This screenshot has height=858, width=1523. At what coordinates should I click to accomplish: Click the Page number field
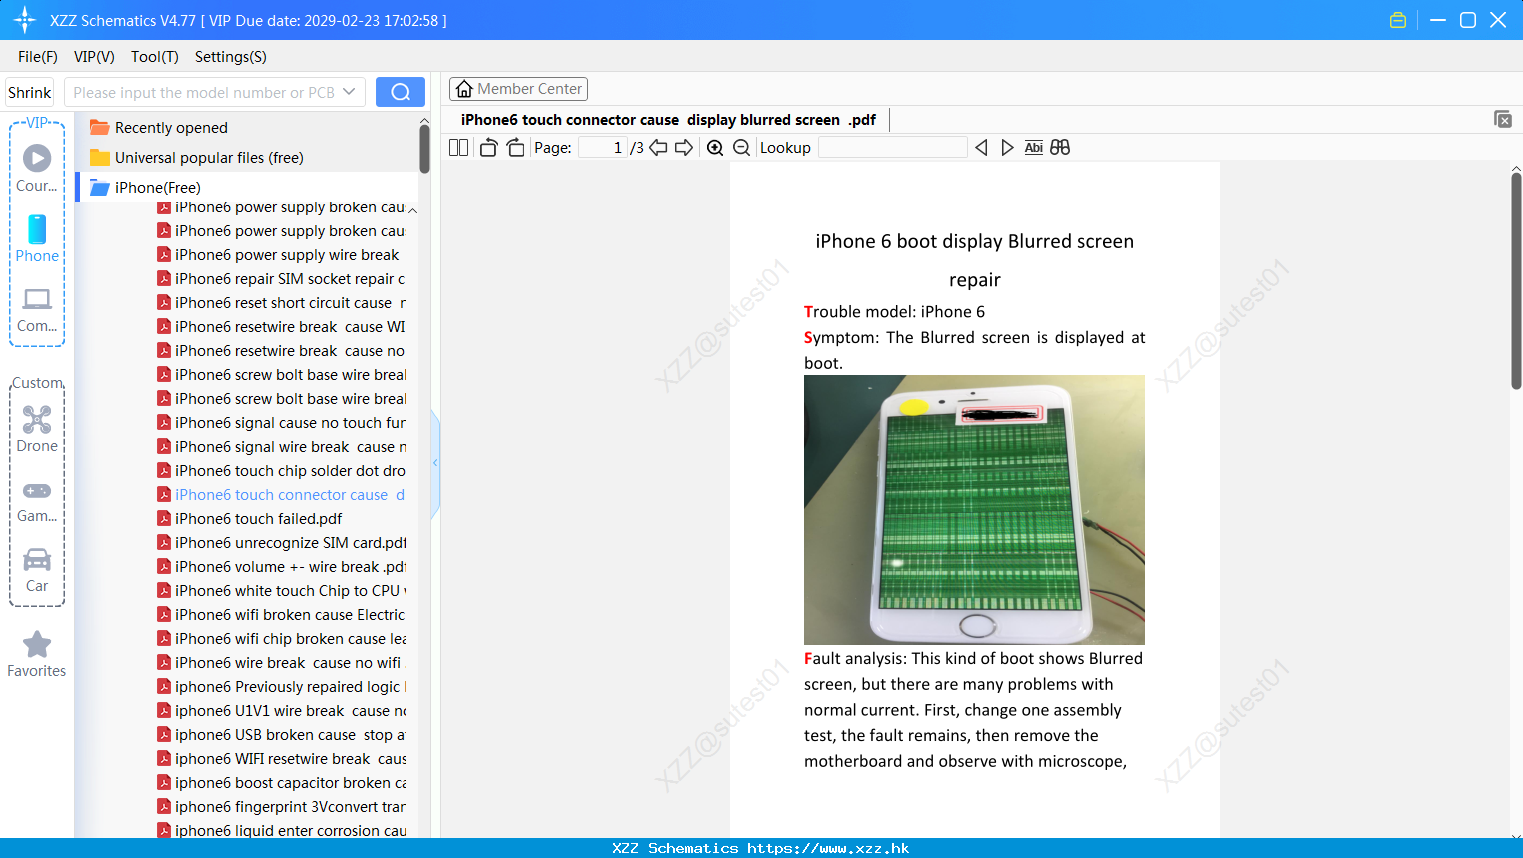(603, 147)
